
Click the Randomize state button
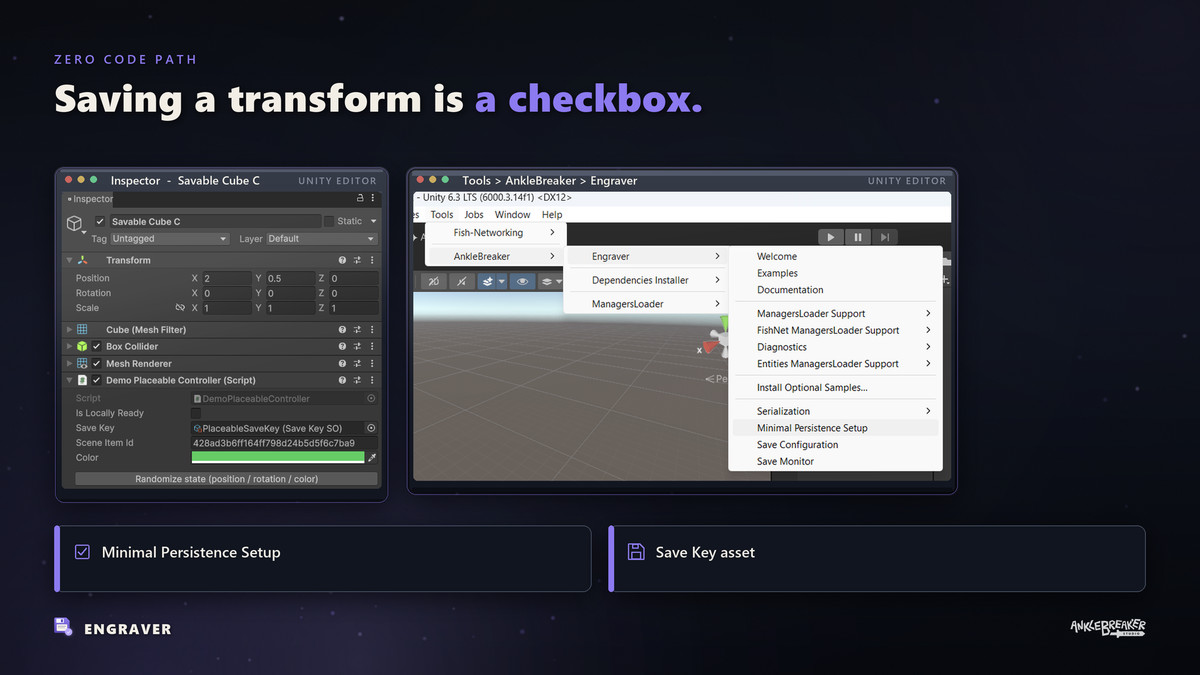pyautogui.click(x=226, y=479)
